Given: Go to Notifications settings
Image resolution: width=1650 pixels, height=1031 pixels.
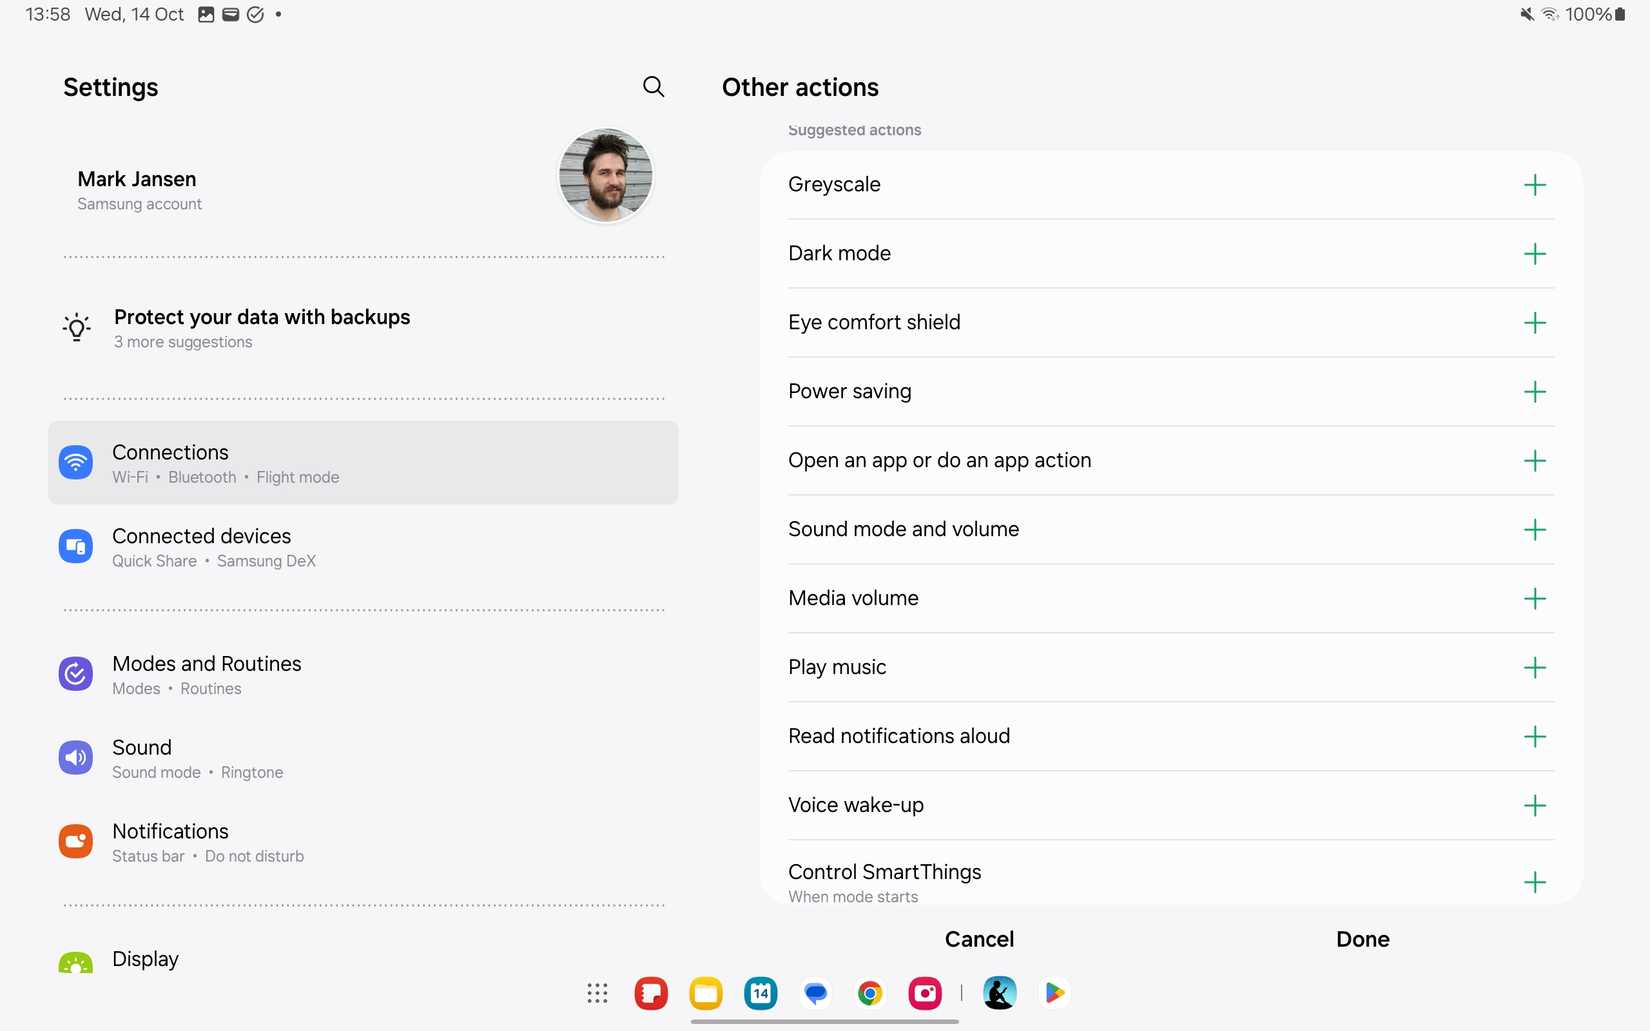Looking at the screenshot, I should point(363,843).
